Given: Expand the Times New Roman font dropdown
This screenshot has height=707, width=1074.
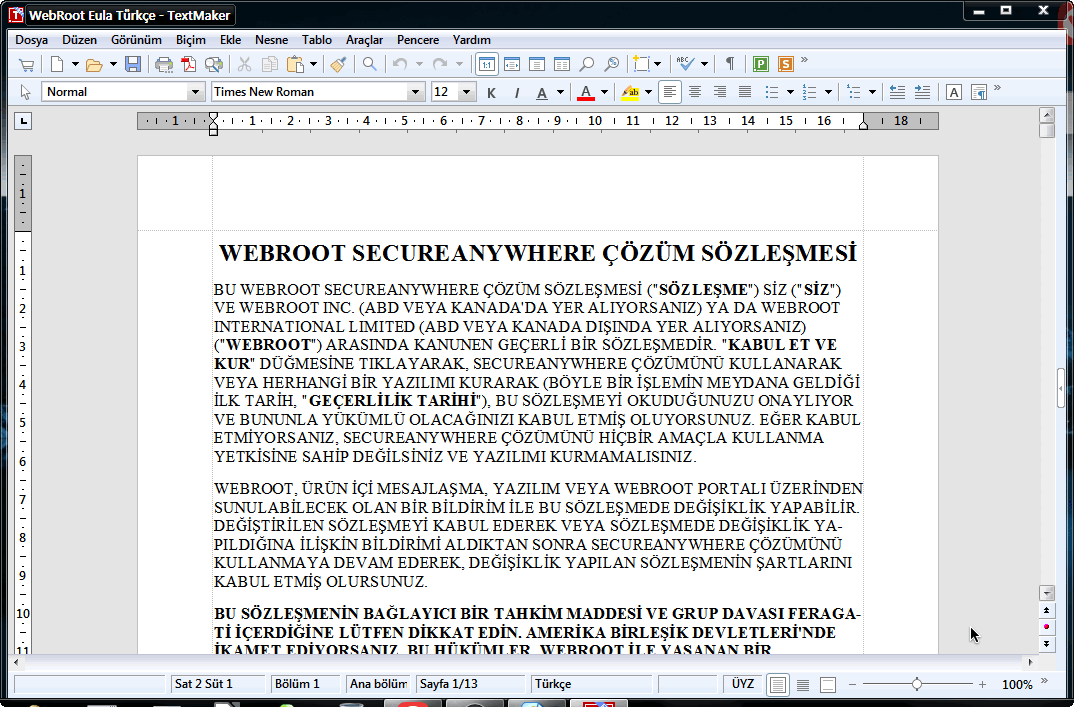Looking at the screenshot, I should pyautogui.click(x=415, y=92).
